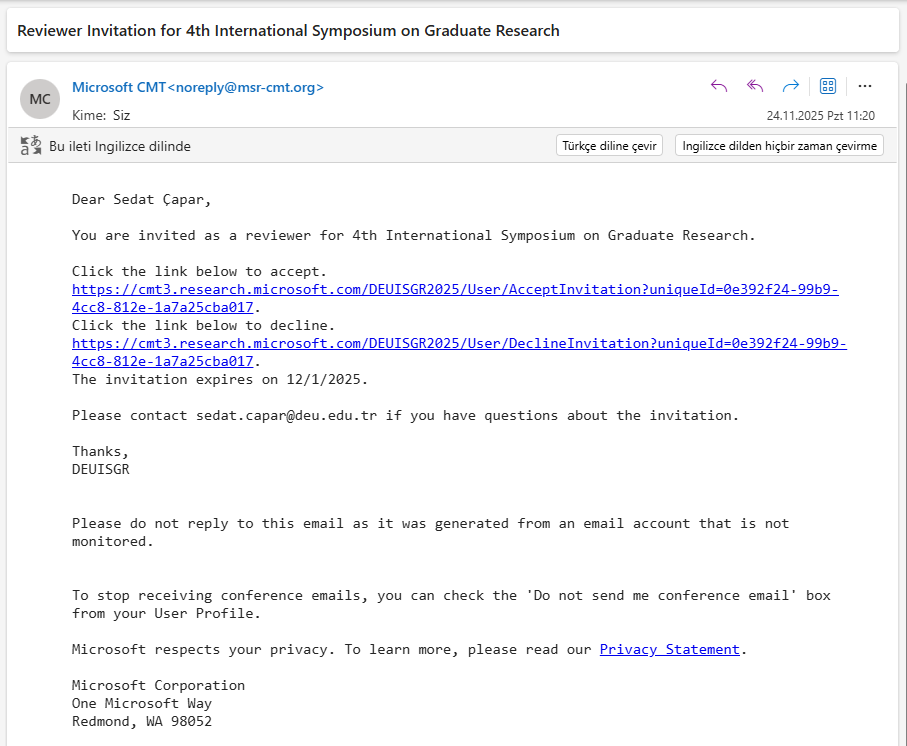Click the Reply arrow icon
The width and height of the screenshot is (907, 746).
[x=719, y=86]
